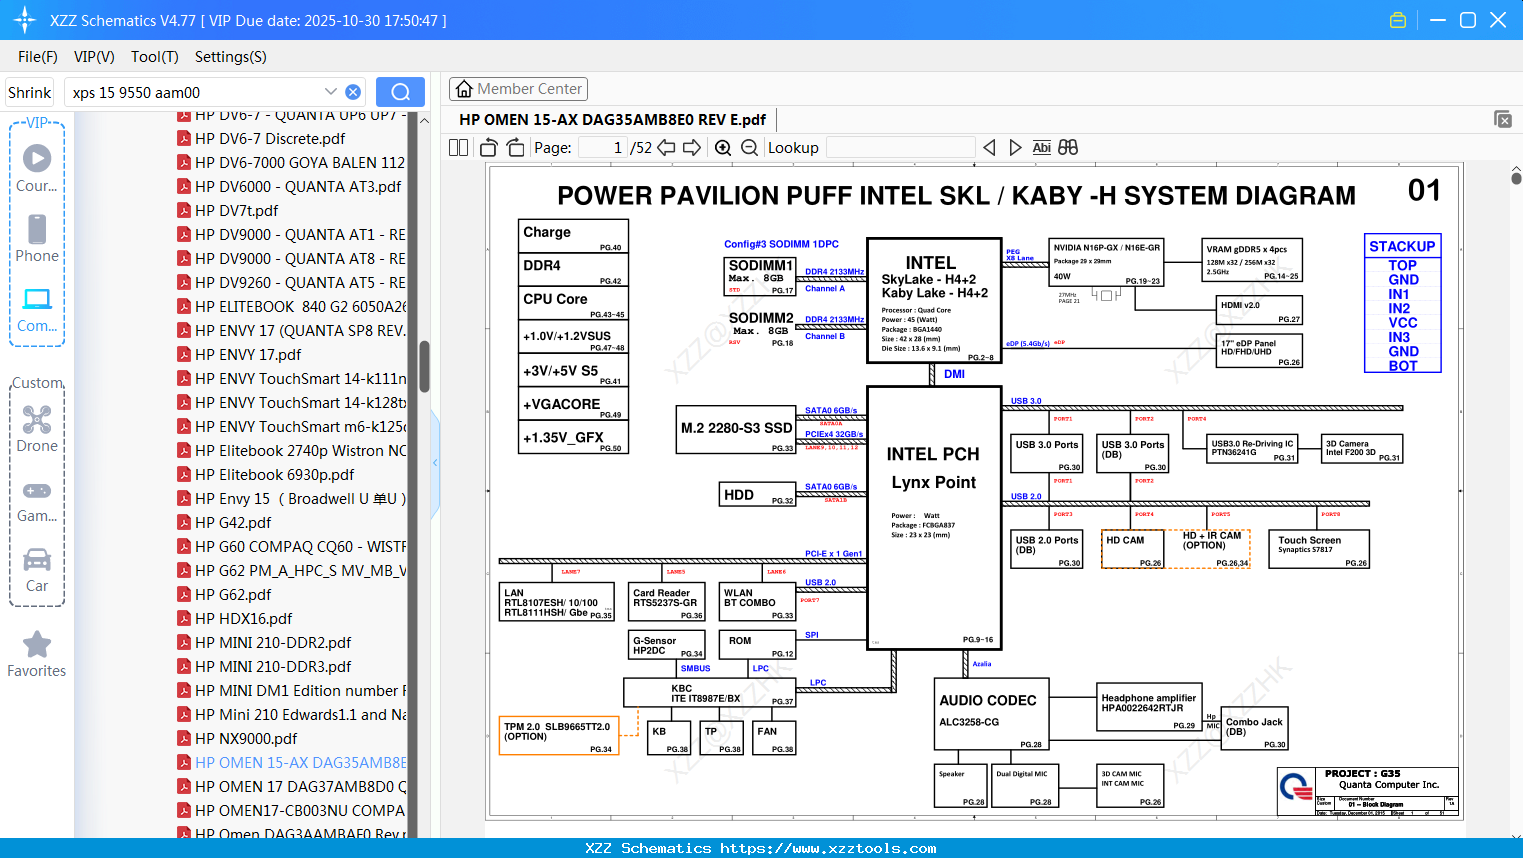Find previous lookup match triangle
Screen dimensions: 1523x858
[989, 147]
